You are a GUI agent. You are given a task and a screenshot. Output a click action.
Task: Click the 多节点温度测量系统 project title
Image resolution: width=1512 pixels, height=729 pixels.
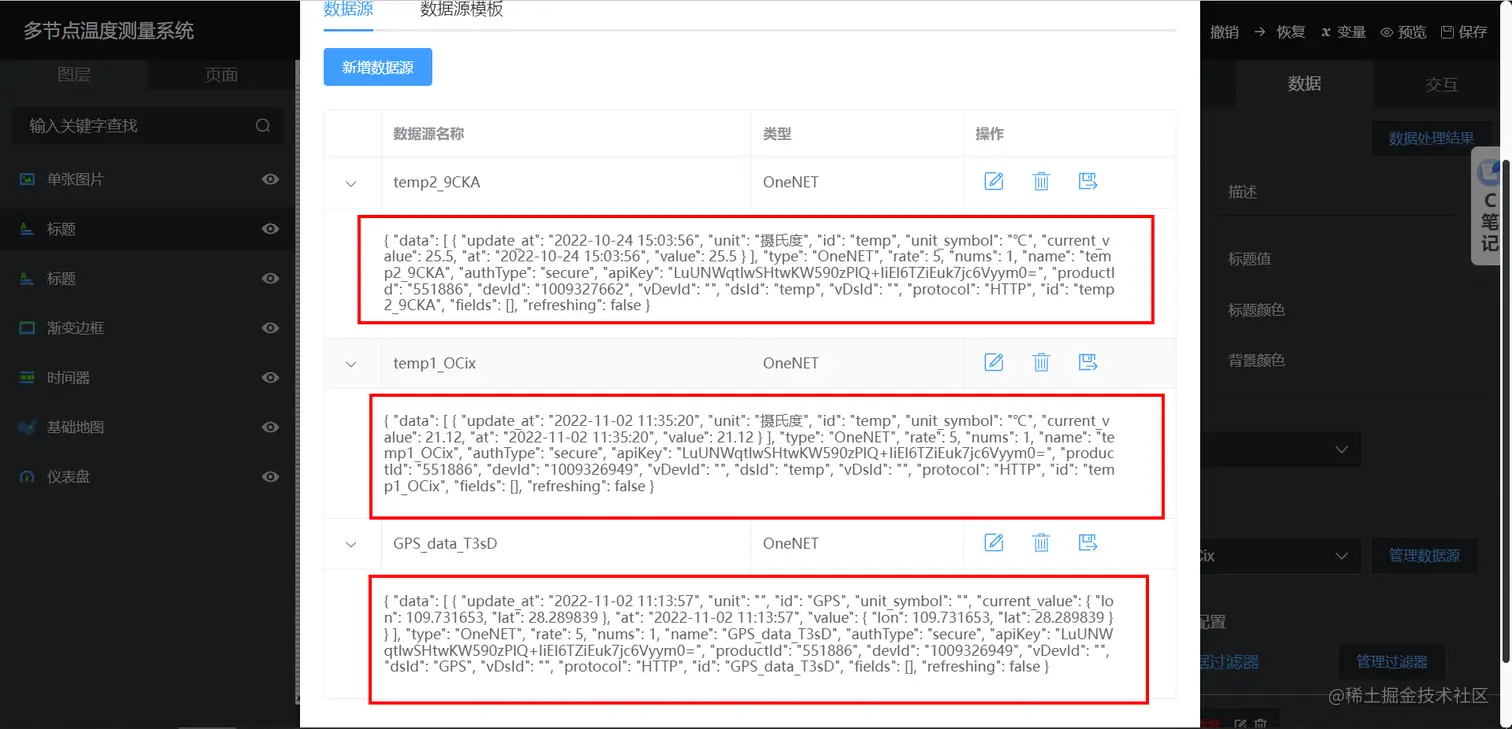(109, 31)
